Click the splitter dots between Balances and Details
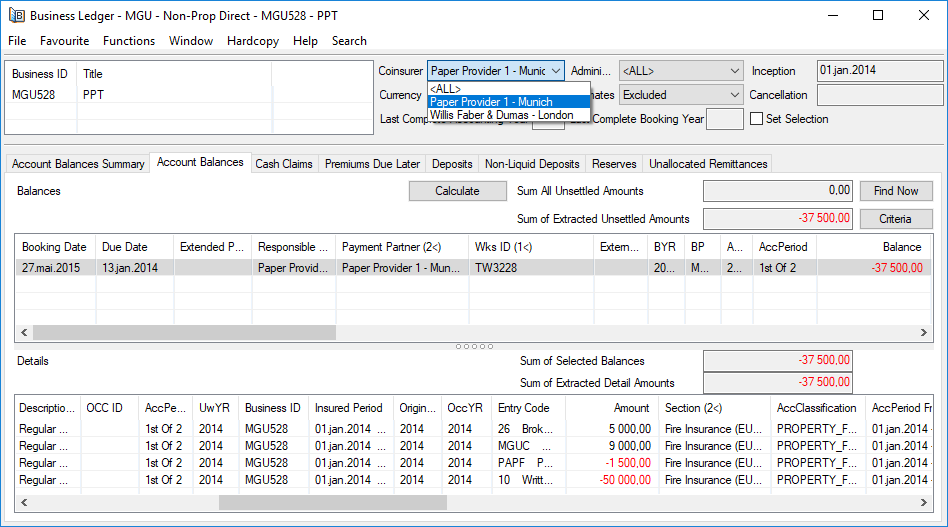The image size is (948, 527). pyautogui.click(x=474, y=346)
